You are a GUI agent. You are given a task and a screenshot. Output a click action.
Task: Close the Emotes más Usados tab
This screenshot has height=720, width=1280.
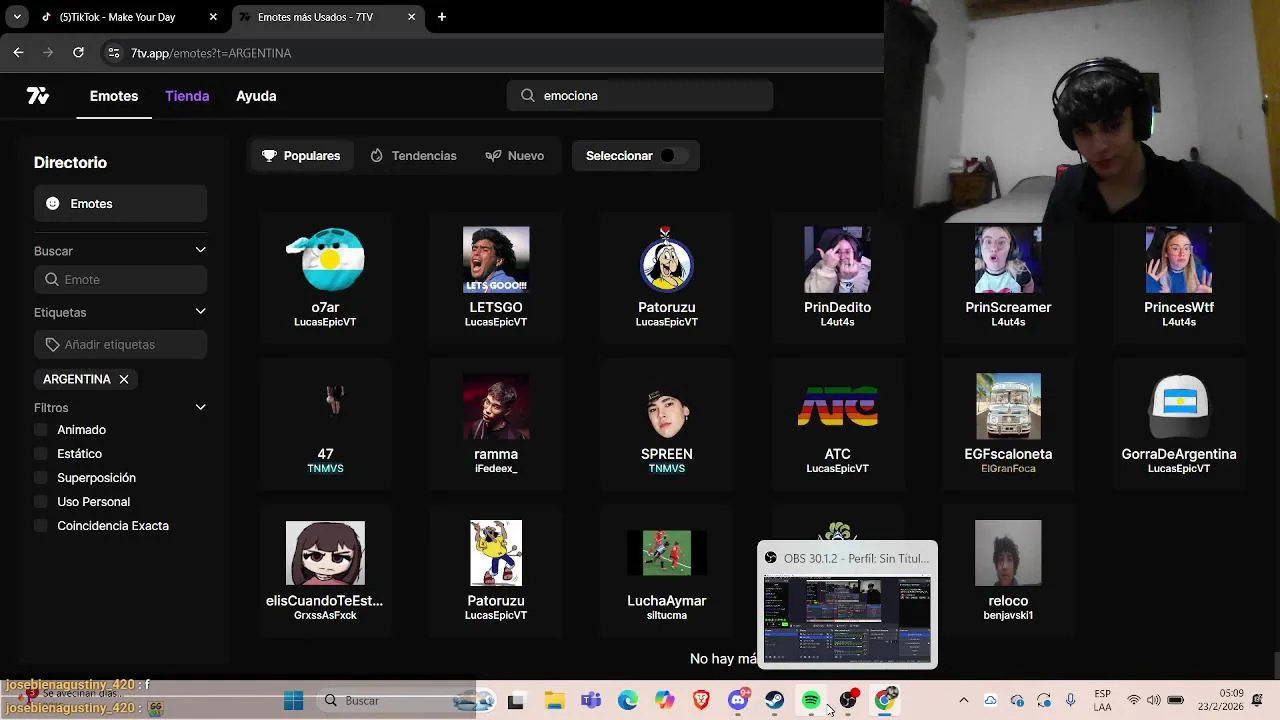click(x=412, y=17)
